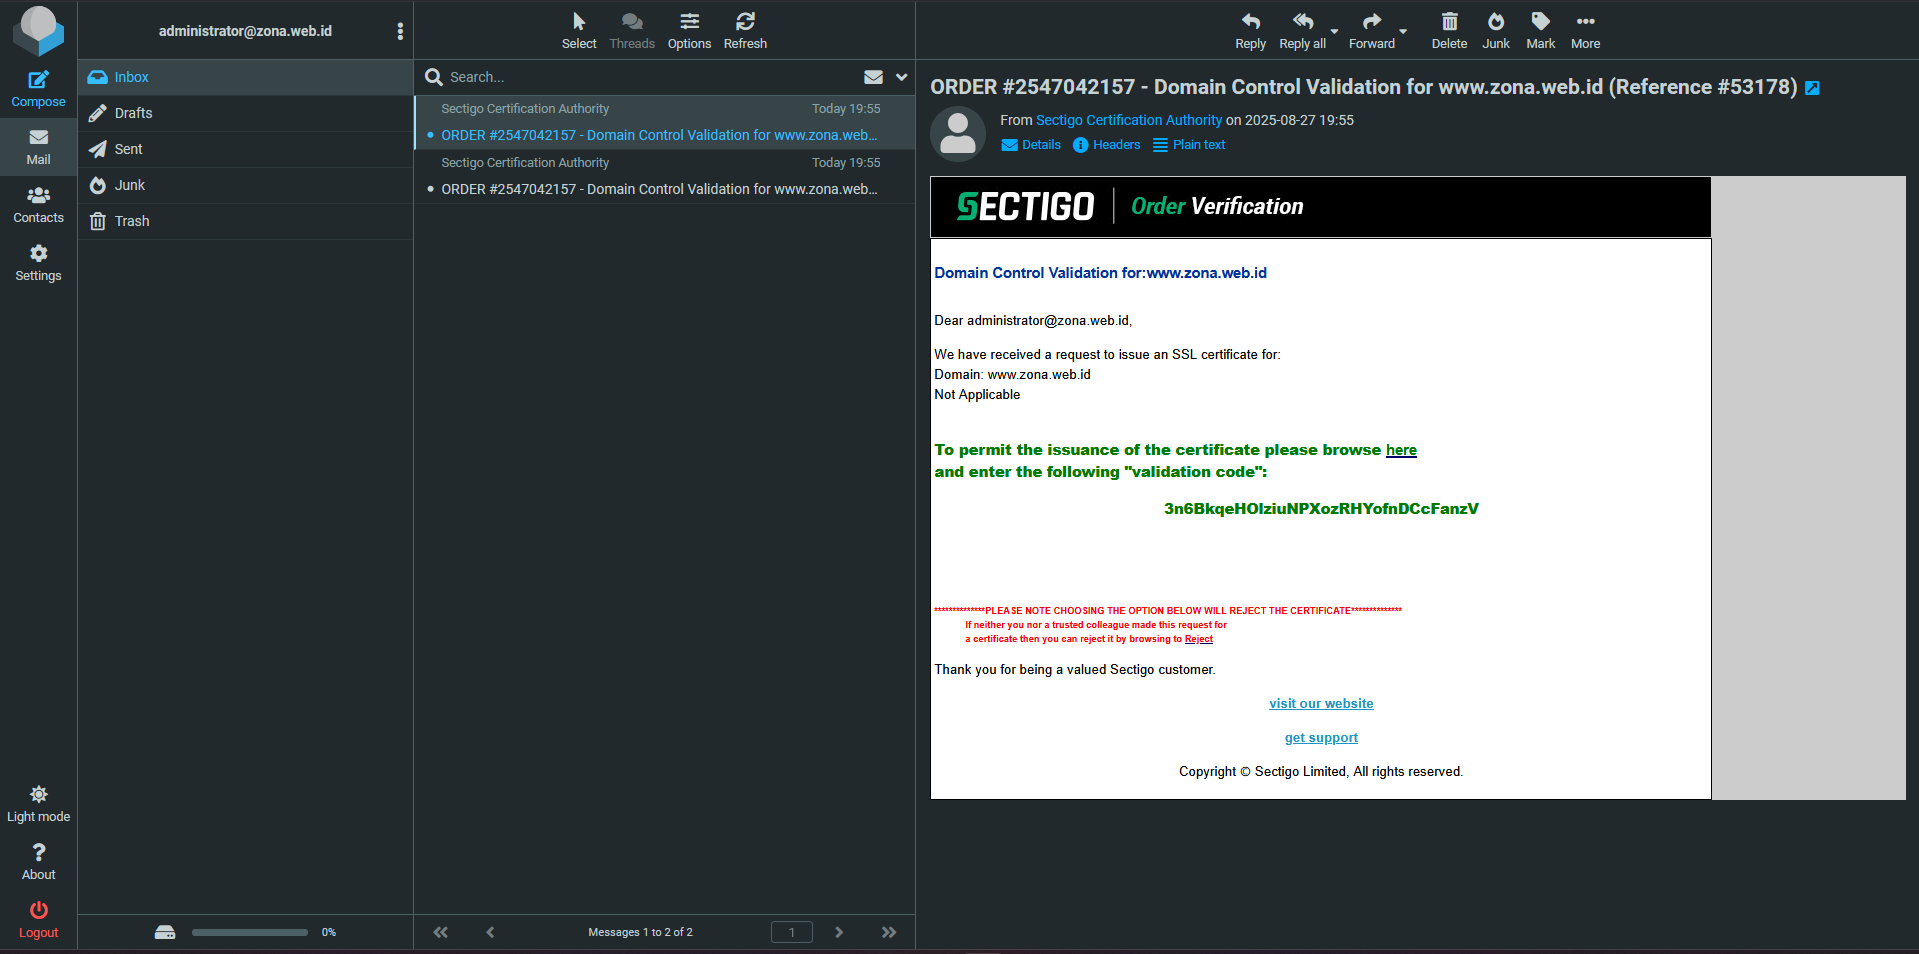Image resolution: width=1919 pixels, height=954 pixels.
Task: Open the Drafts folder
Action: (133, 113)
